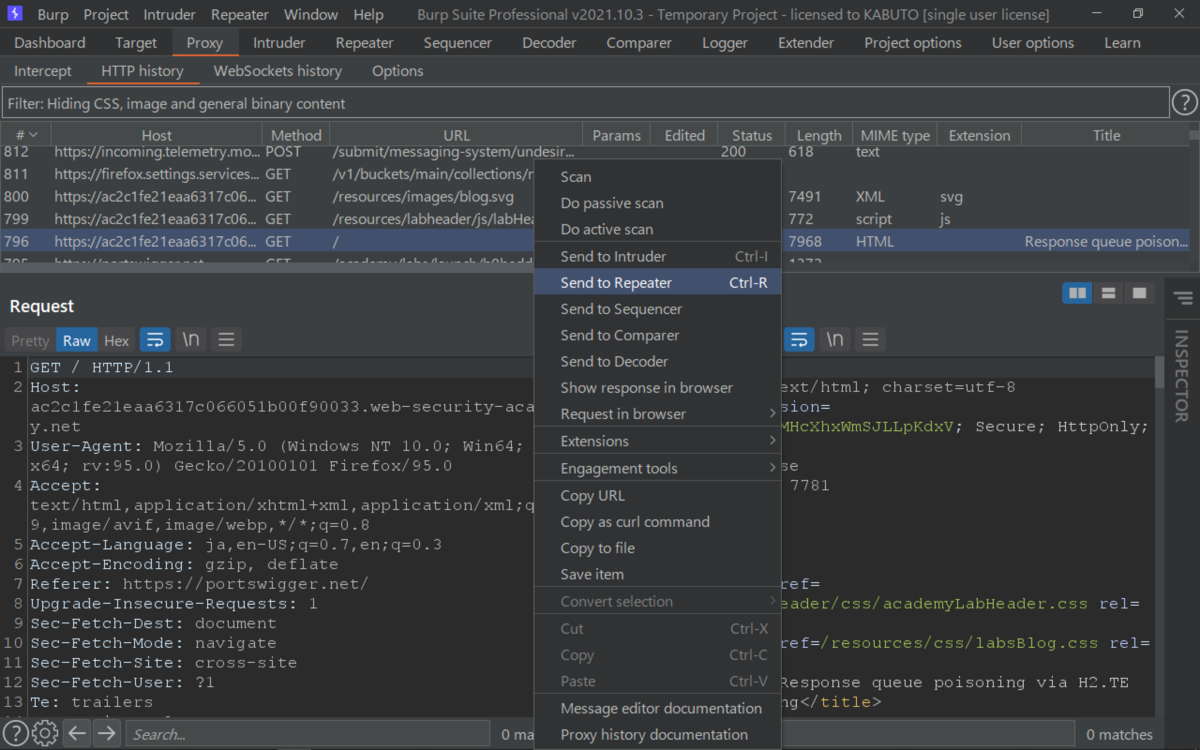Image resolution: width=1200 pixels, height=750 pixels.
Task: Focus the request Search field
Action: click(308, 734)
